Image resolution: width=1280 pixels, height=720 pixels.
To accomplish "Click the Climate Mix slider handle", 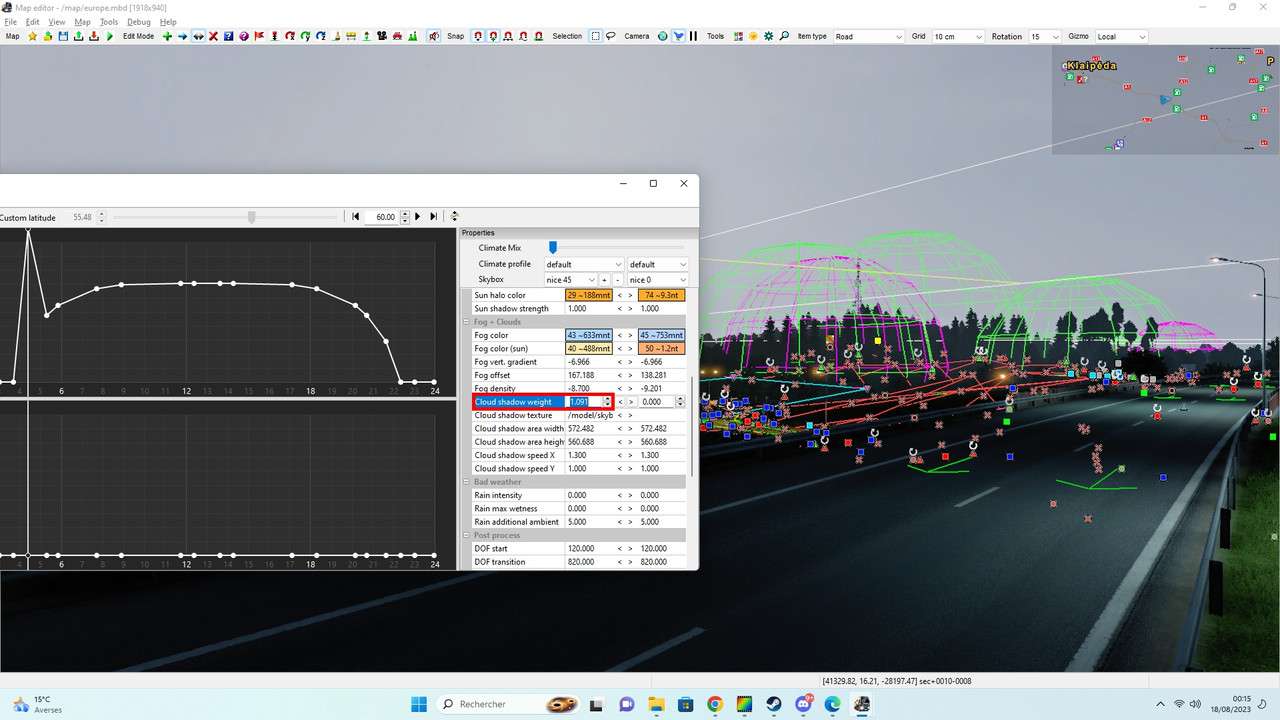I will point(552,248).
